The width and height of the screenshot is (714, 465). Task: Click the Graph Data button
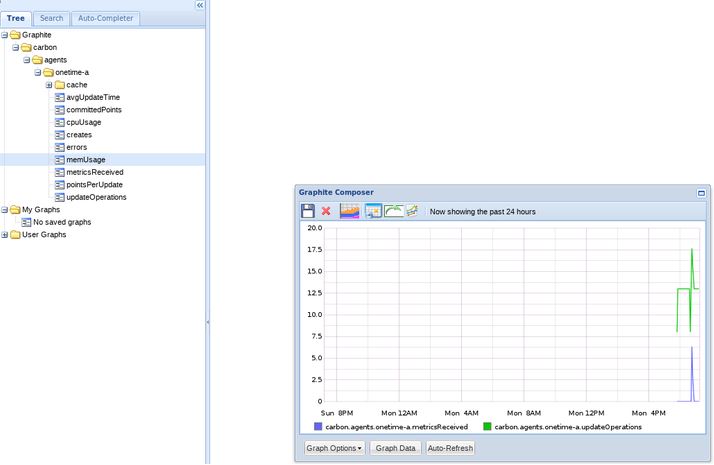pyautogui.click(x=395, y=448)
